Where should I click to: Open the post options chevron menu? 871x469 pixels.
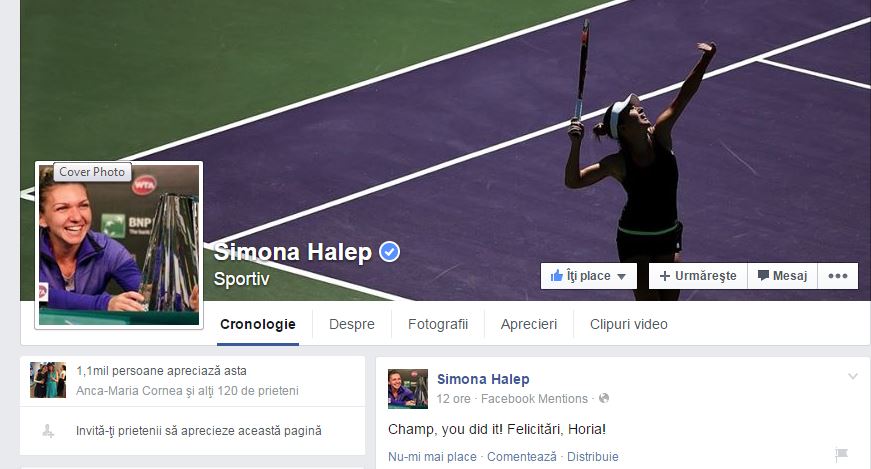point(853,377)
